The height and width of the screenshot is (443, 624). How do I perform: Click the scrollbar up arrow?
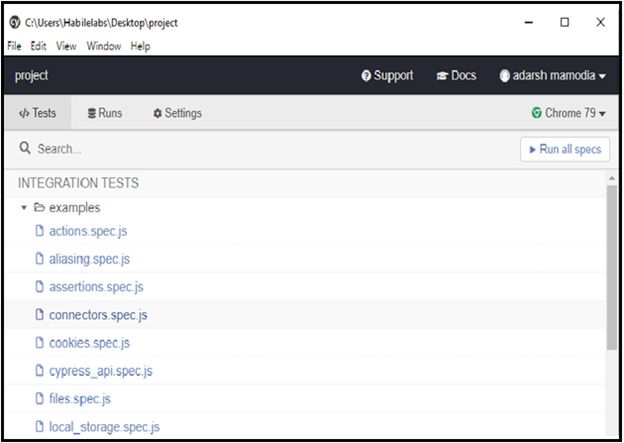[x=612, y=178]
